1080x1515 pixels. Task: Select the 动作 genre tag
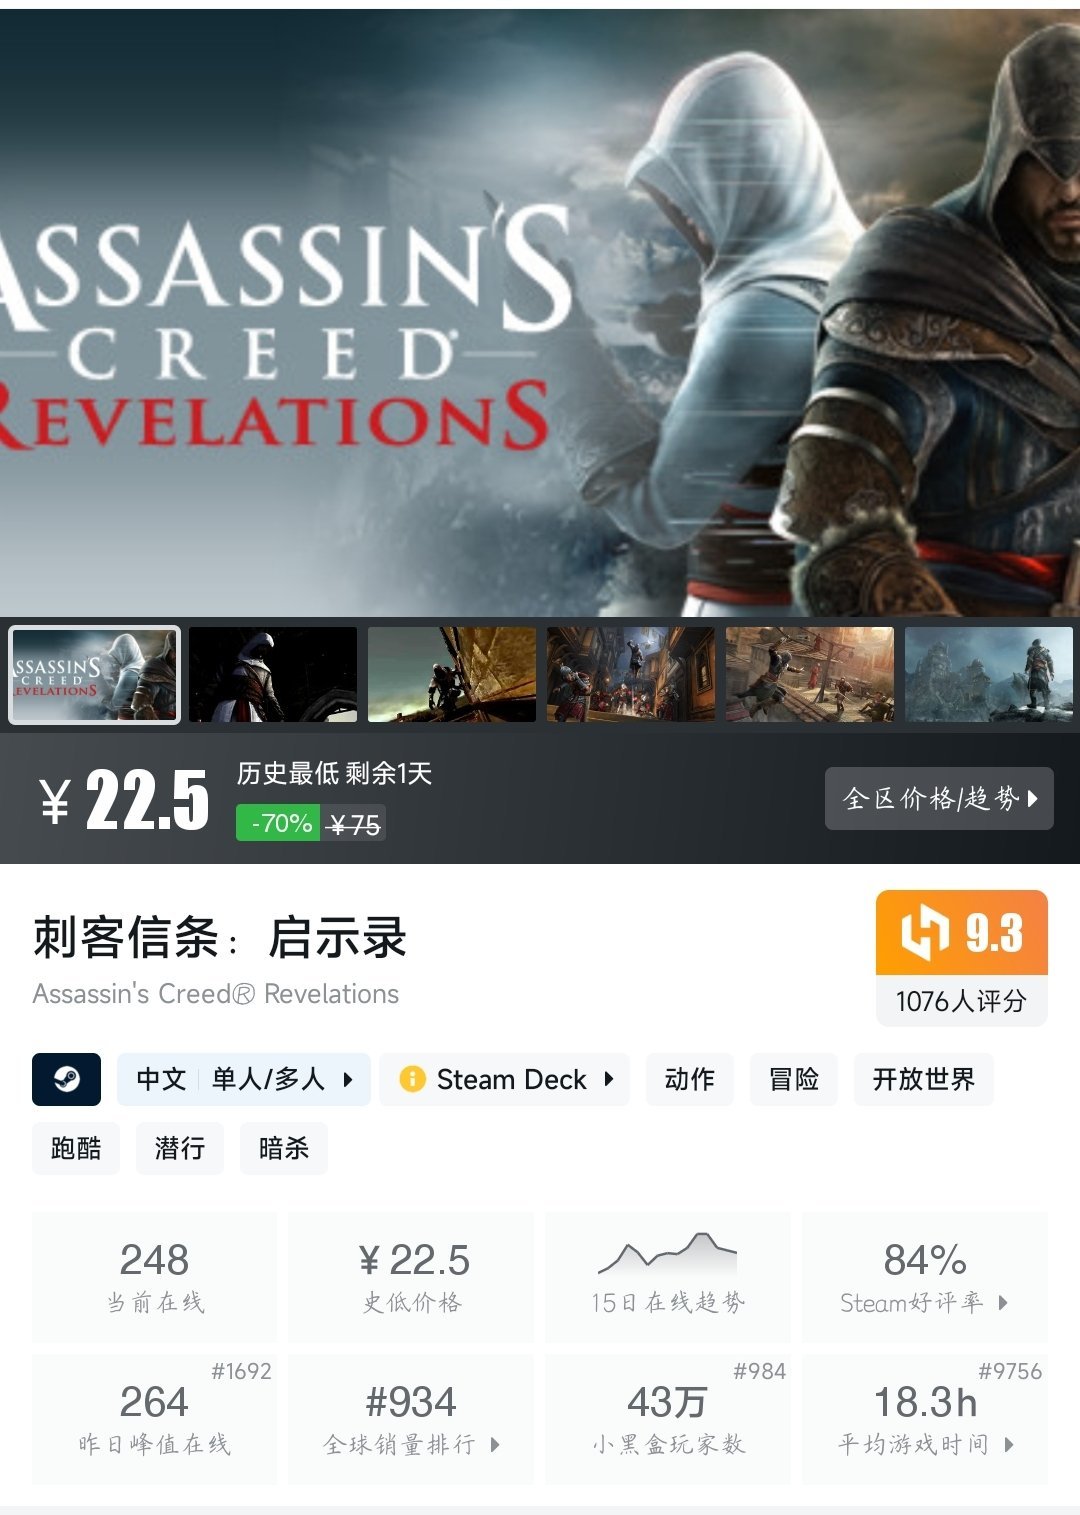click(690, 1079)
